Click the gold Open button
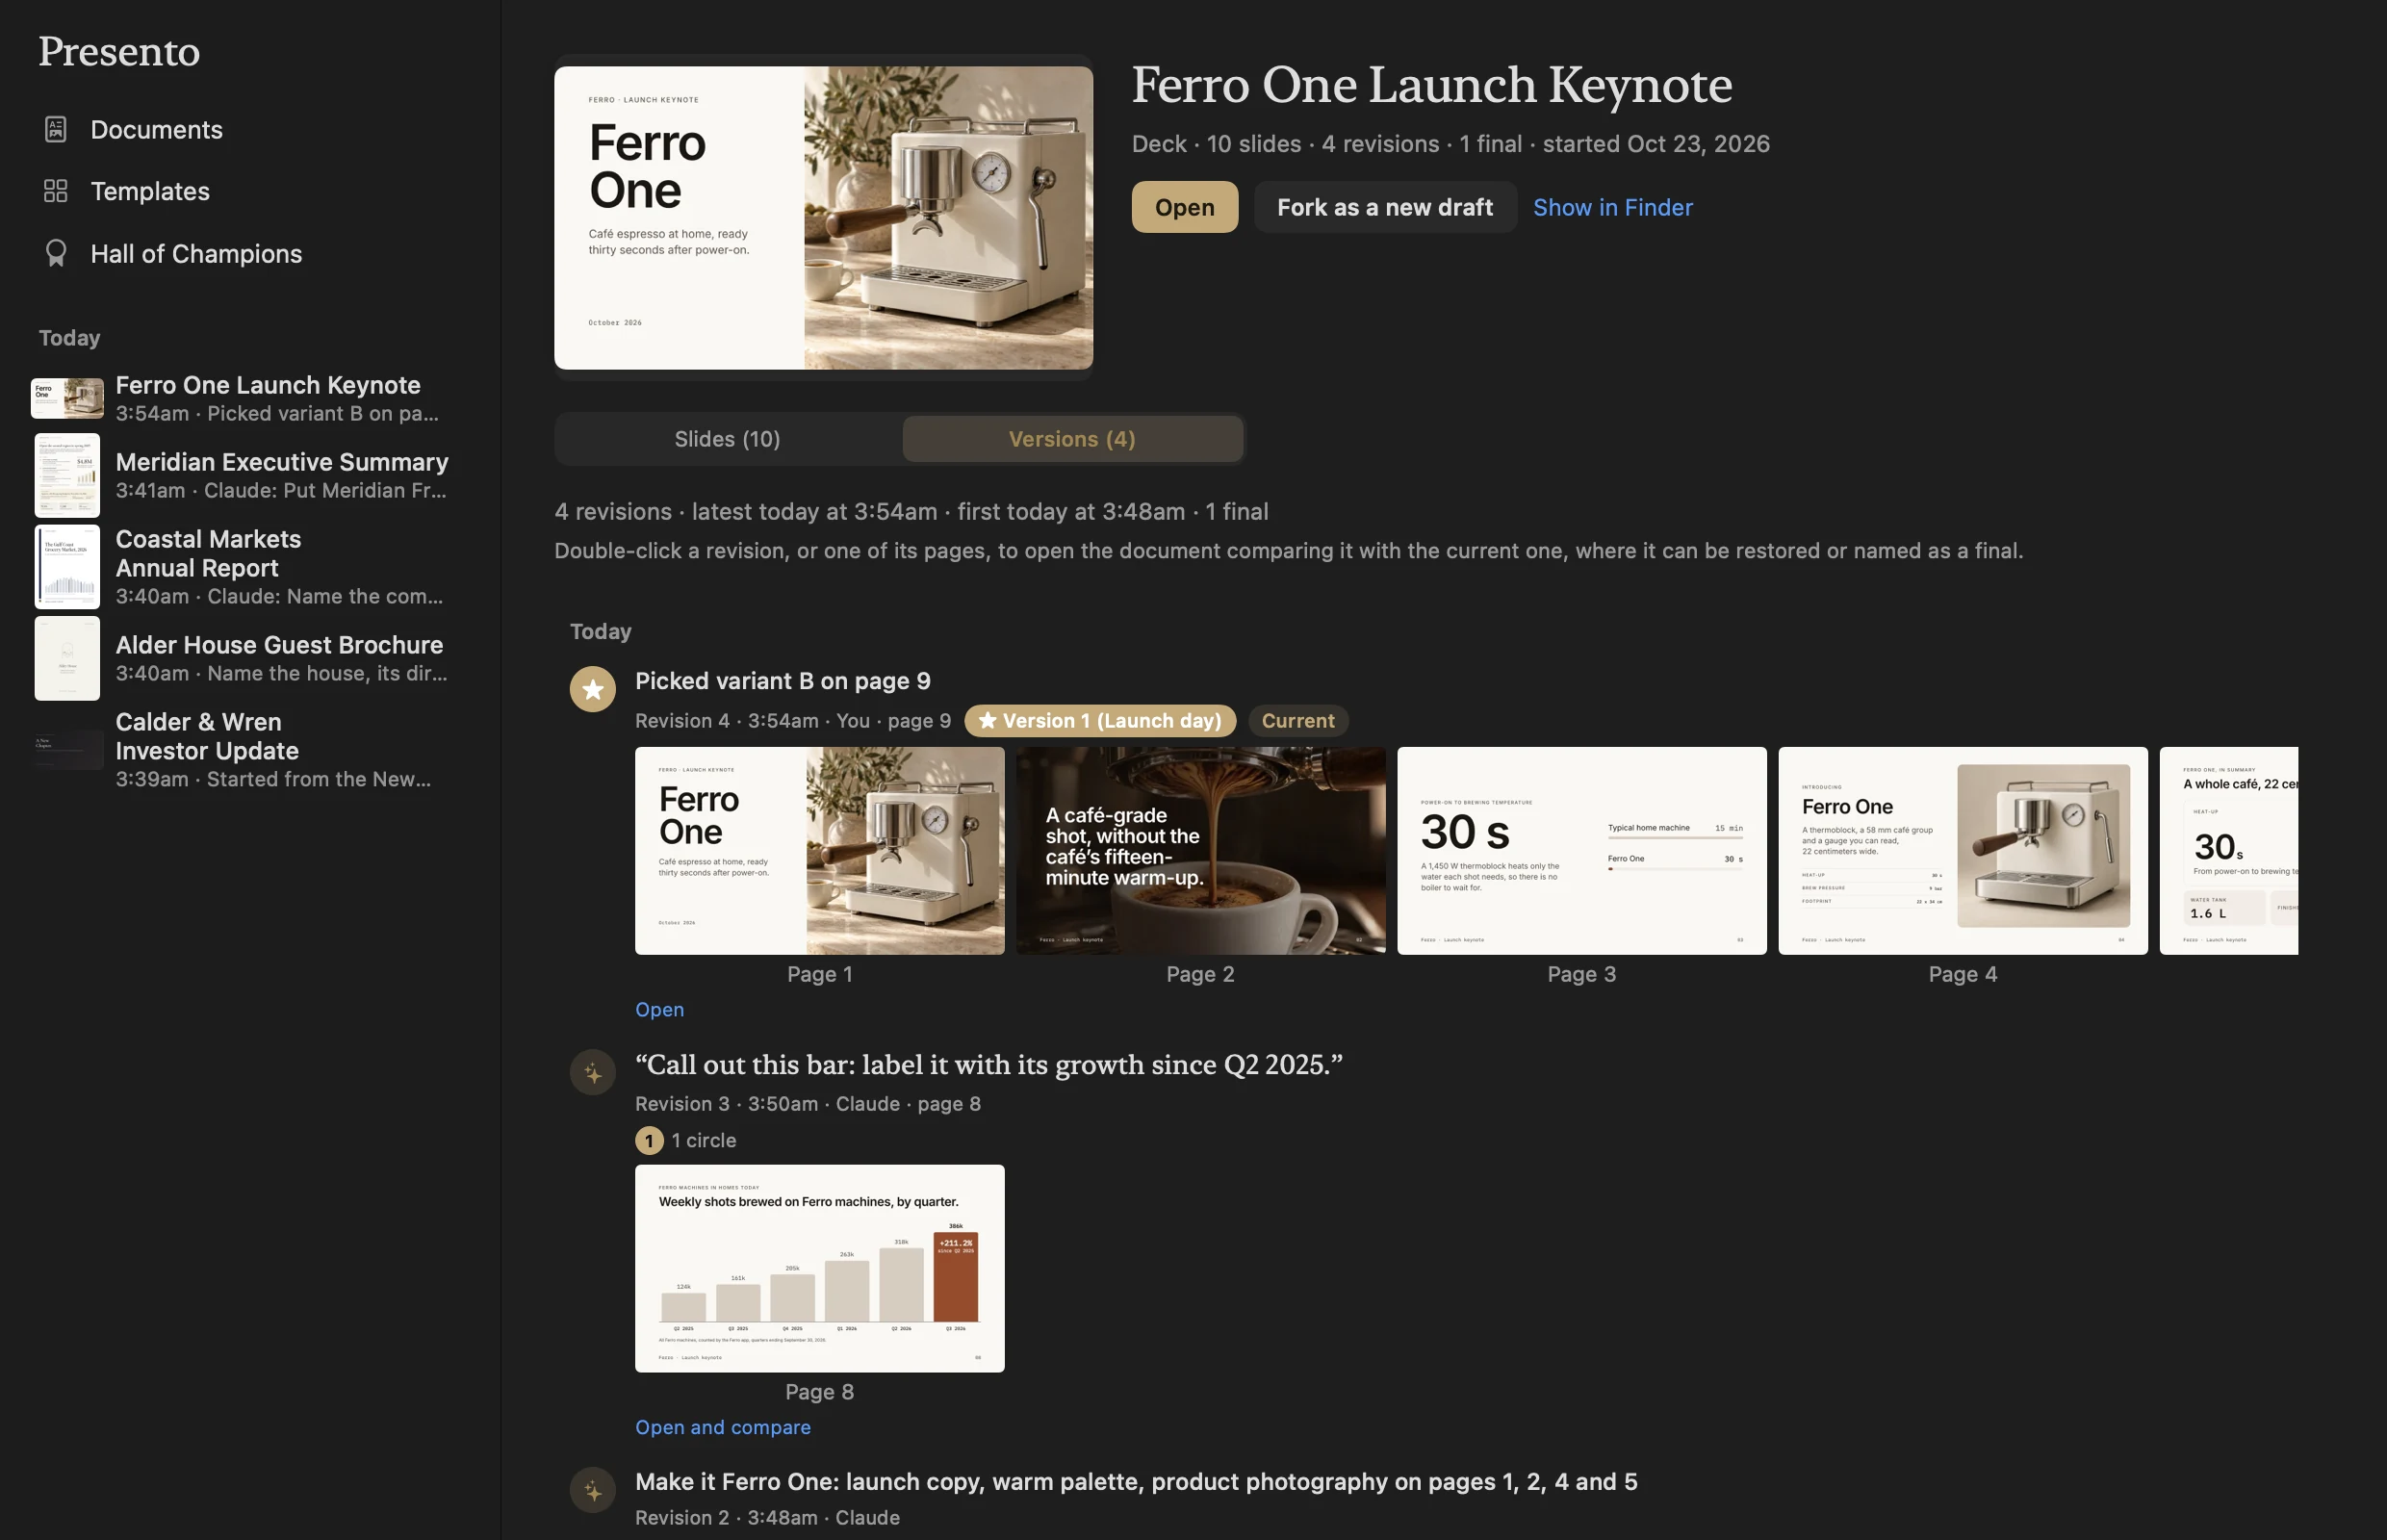Image resolution: width=2387 pixels, height=1540 pixels. [1185, 207]
